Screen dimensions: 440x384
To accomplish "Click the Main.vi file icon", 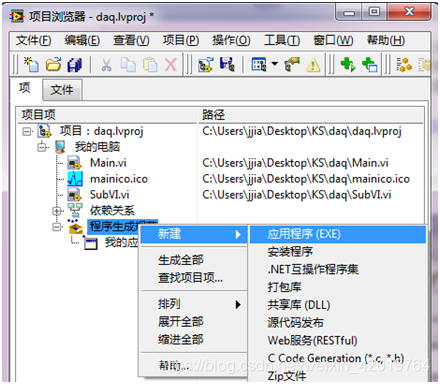I will 74,163.
